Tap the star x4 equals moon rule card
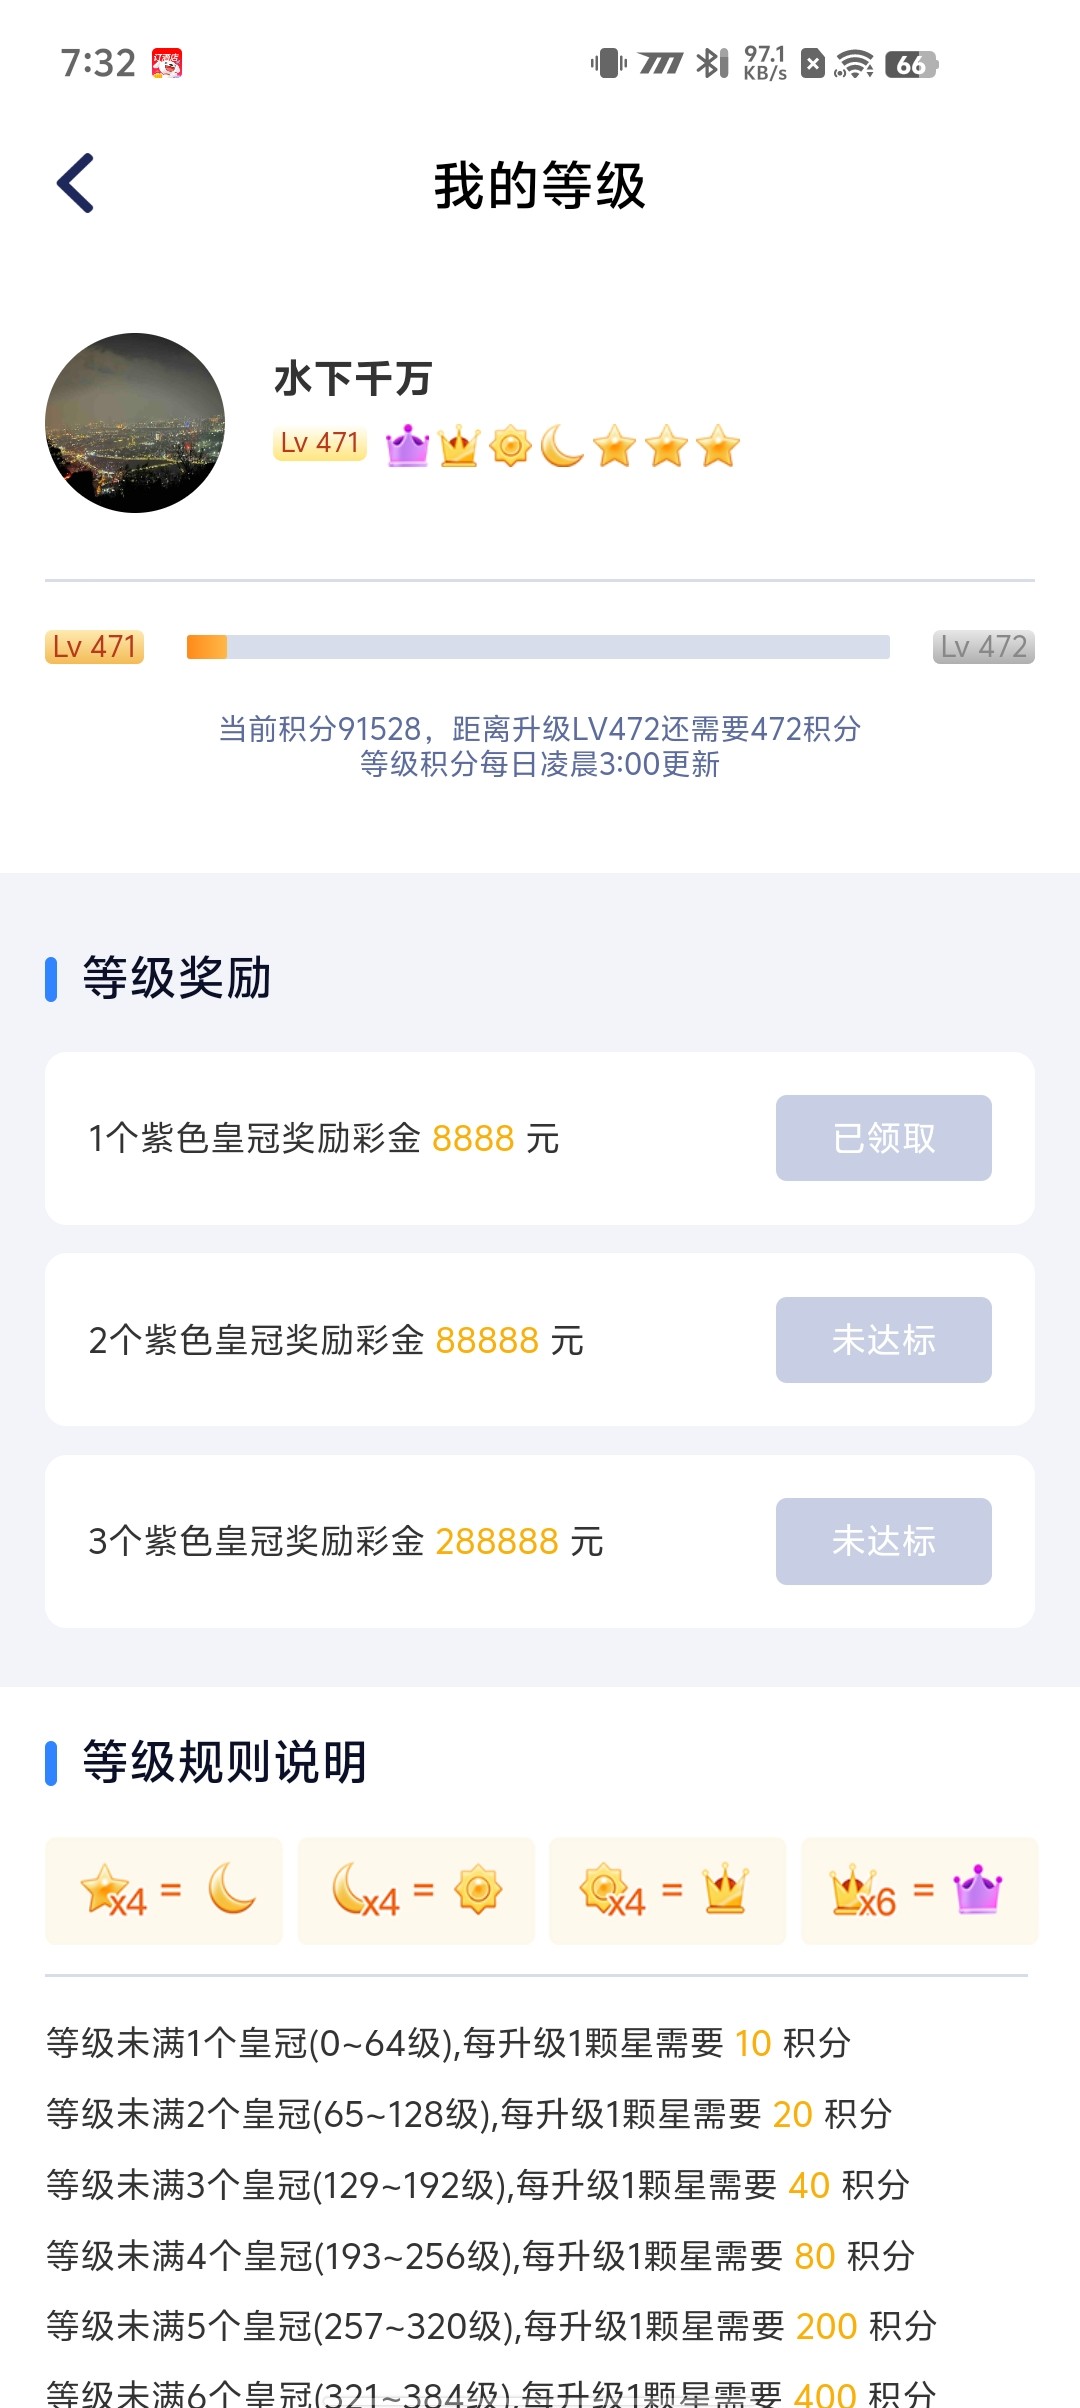This screenshot has width=1080, height=2408. (x=164, y=1890)
